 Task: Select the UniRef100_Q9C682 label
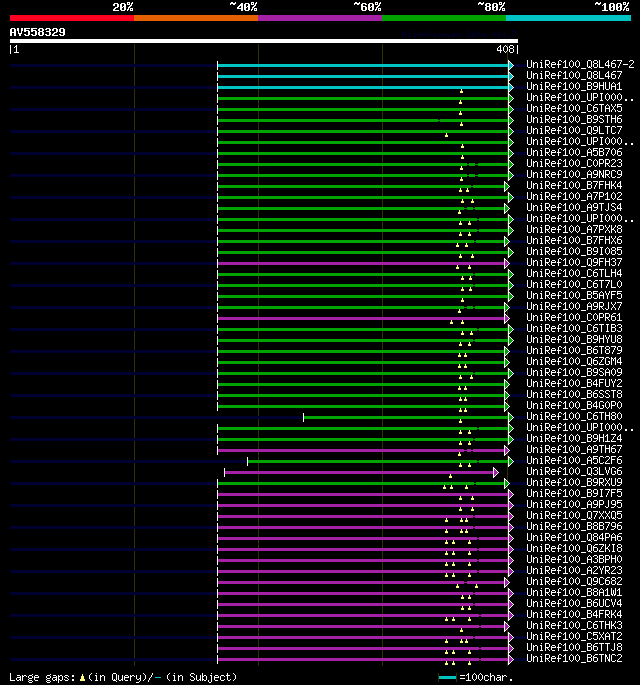point(574,581)
